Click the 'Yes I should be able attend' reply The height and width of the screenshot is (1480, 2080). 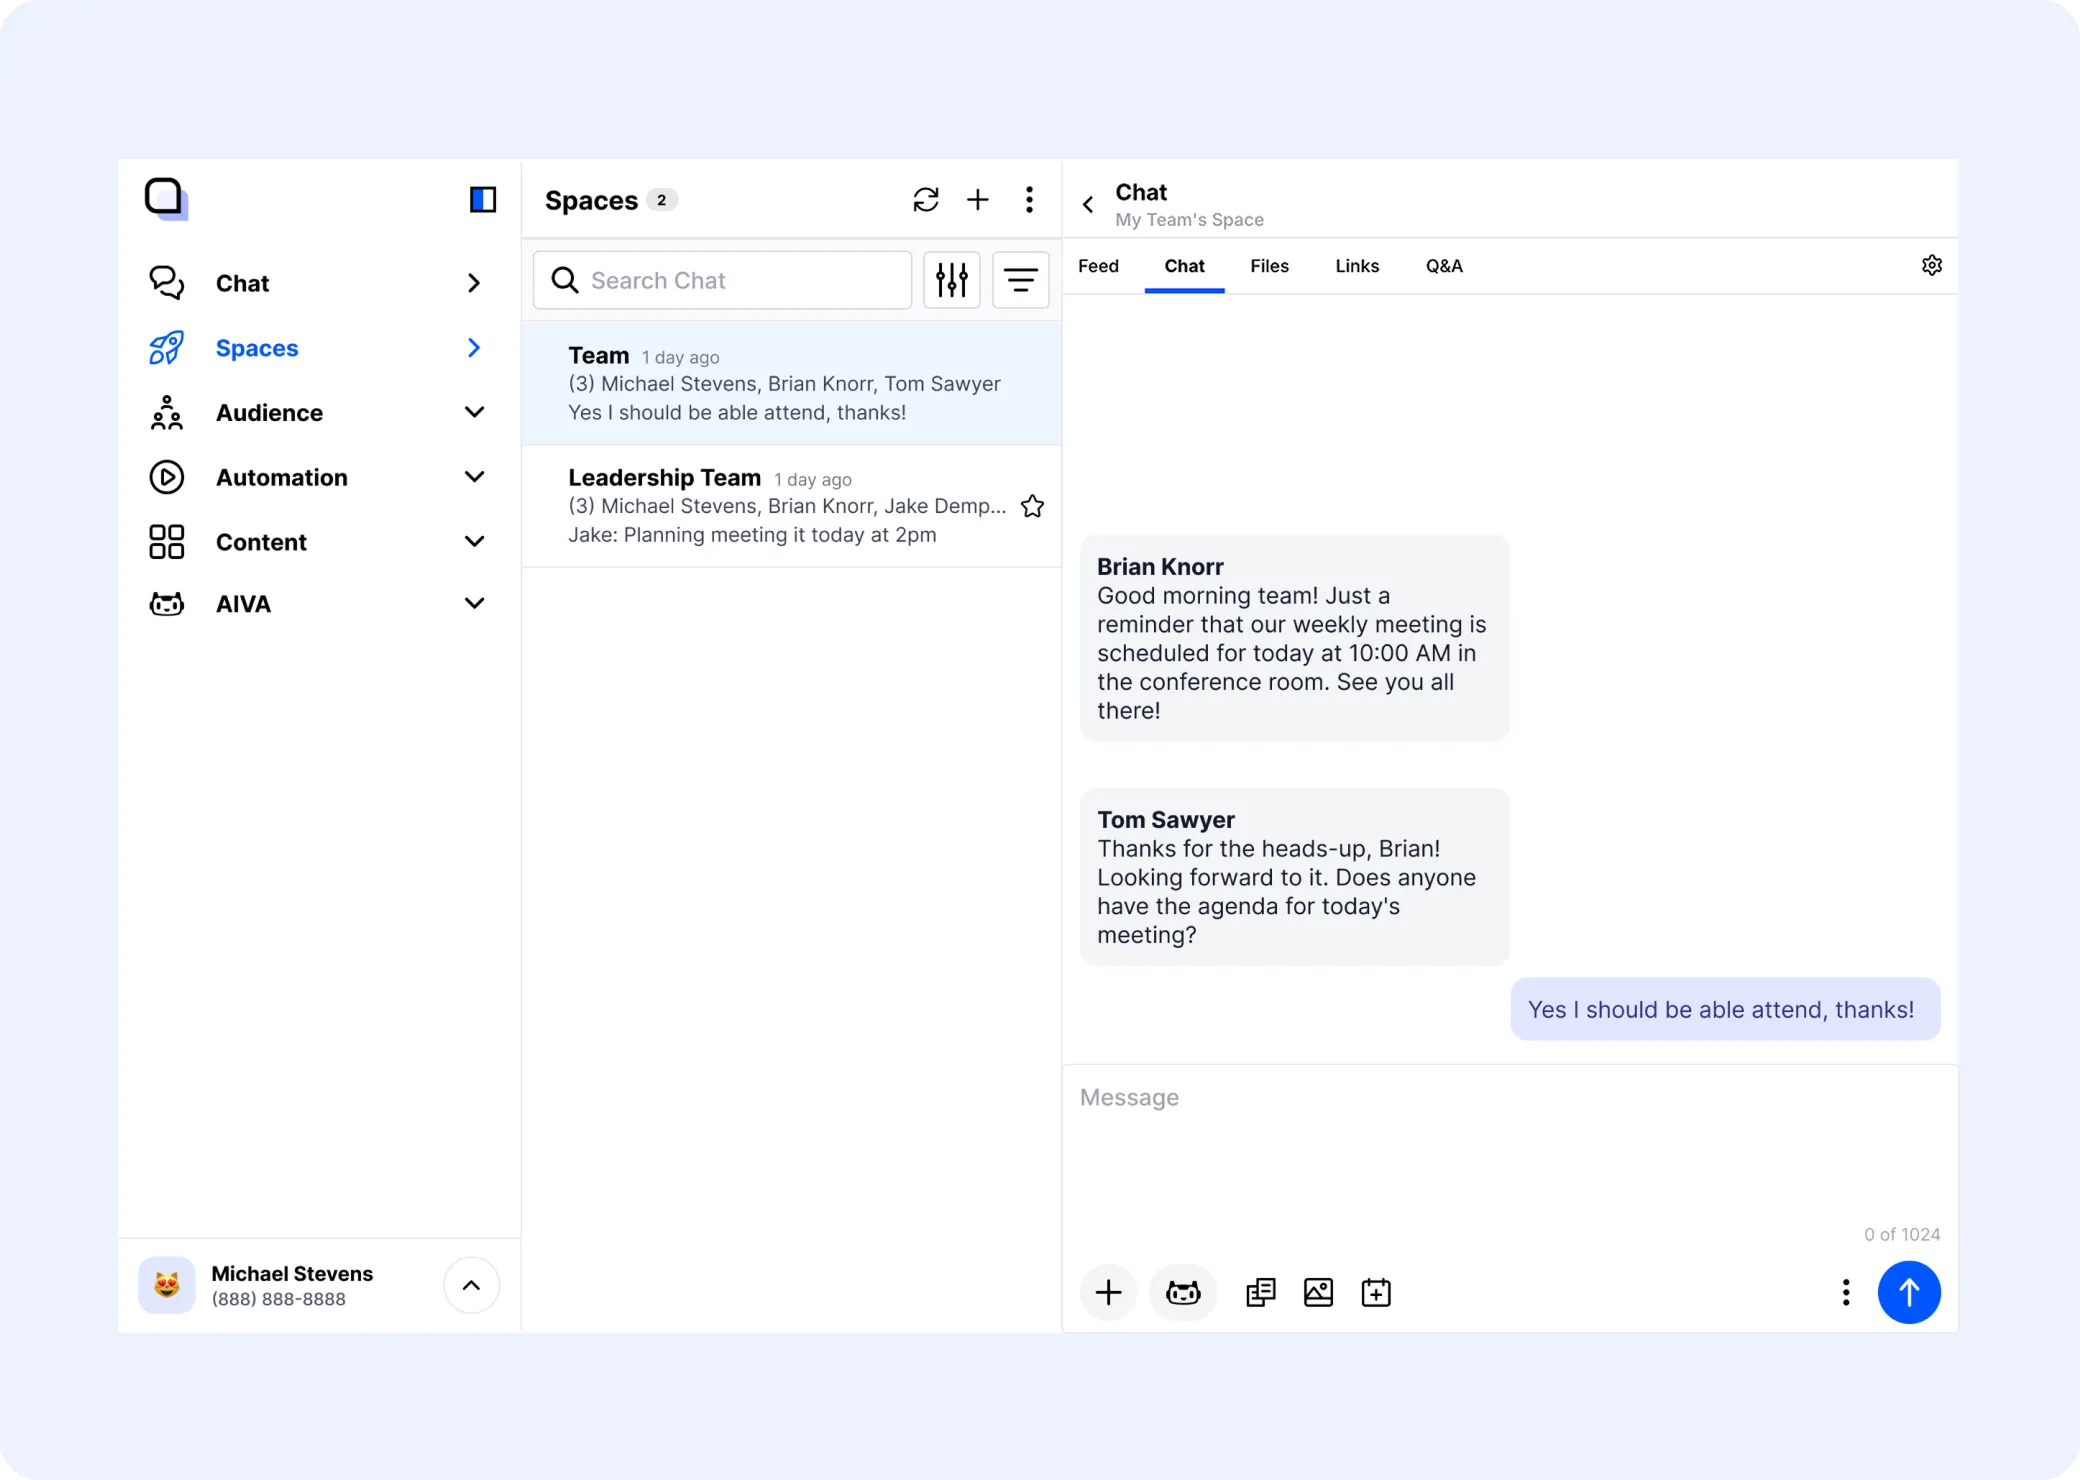(1725, 1009)
